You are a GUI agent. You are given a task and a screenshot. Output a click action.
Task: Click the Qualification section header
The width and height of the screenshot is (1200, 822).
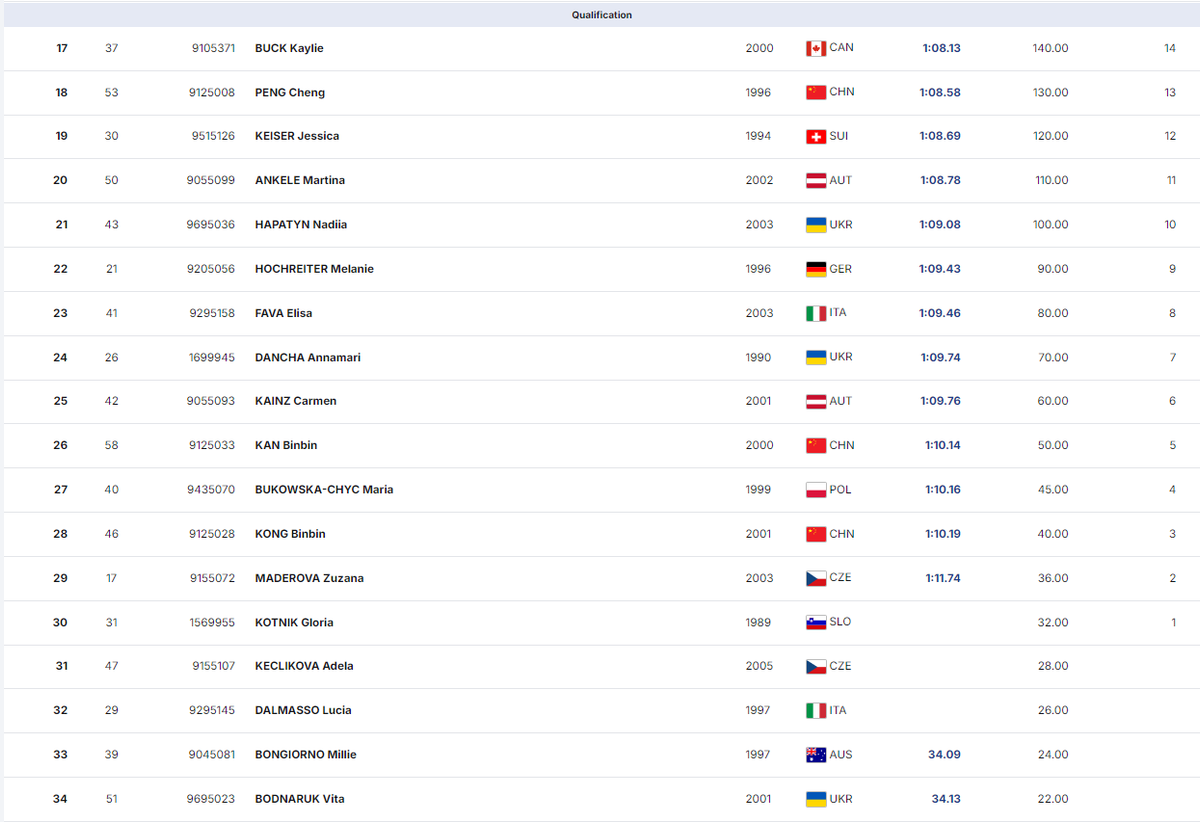(601, 15)
